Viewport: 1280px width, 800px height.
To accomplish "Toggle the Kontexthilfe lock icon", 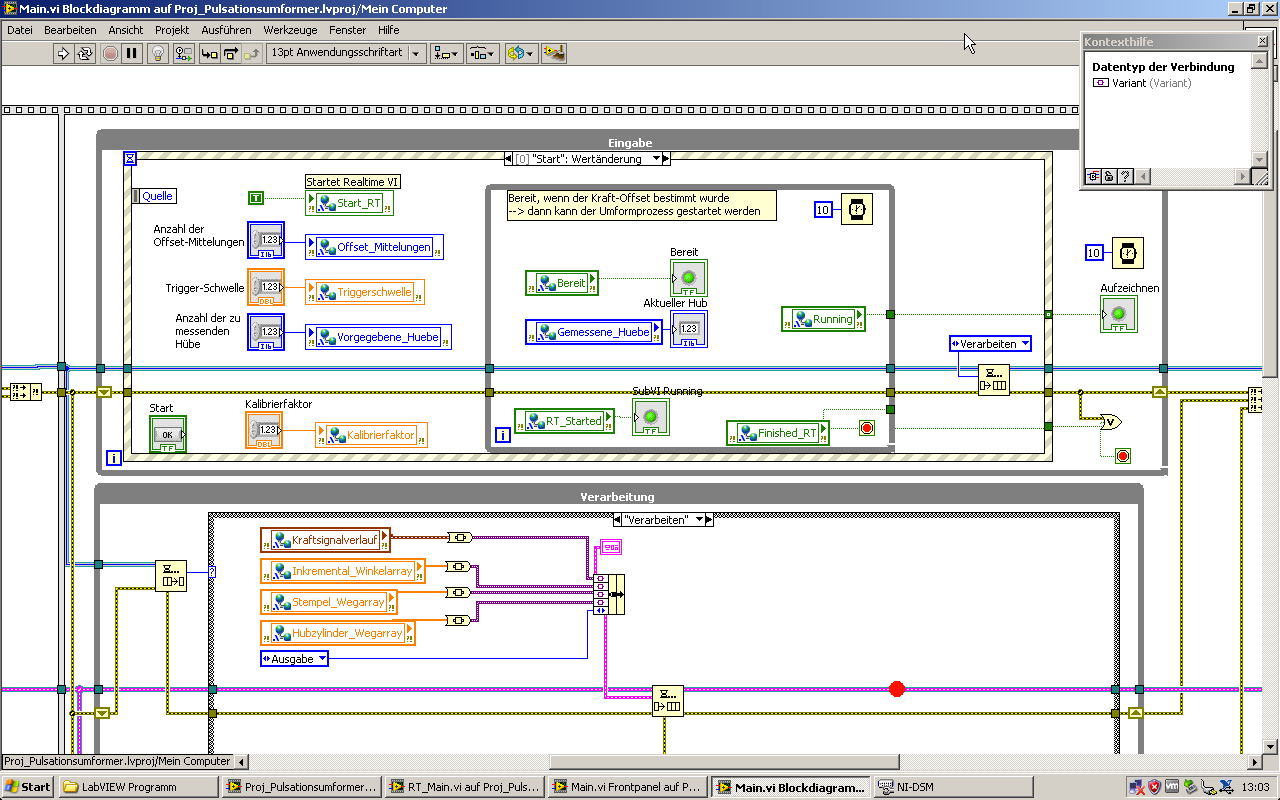I will pos(1109,177).
